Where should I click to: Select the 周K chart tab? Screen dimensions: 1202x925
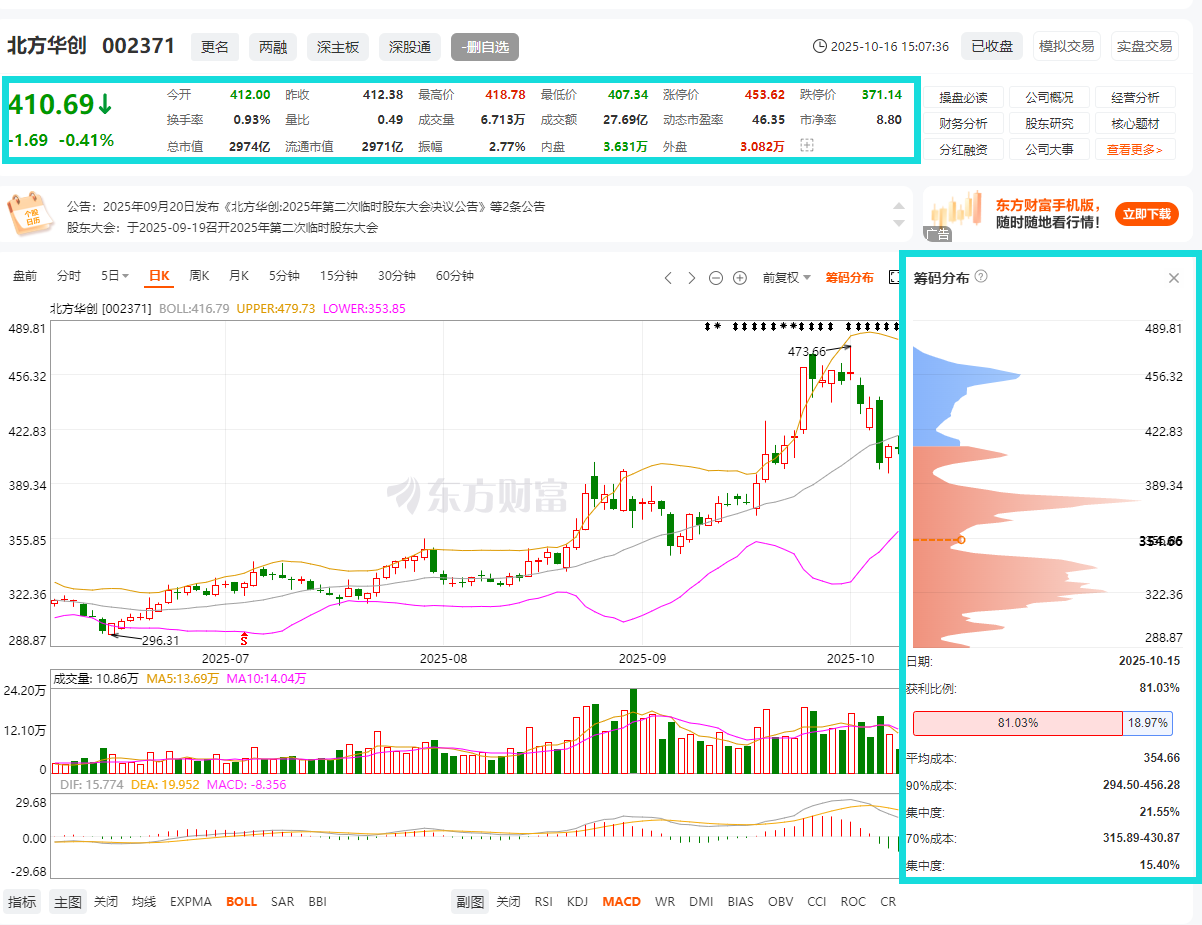coord(199,276)
